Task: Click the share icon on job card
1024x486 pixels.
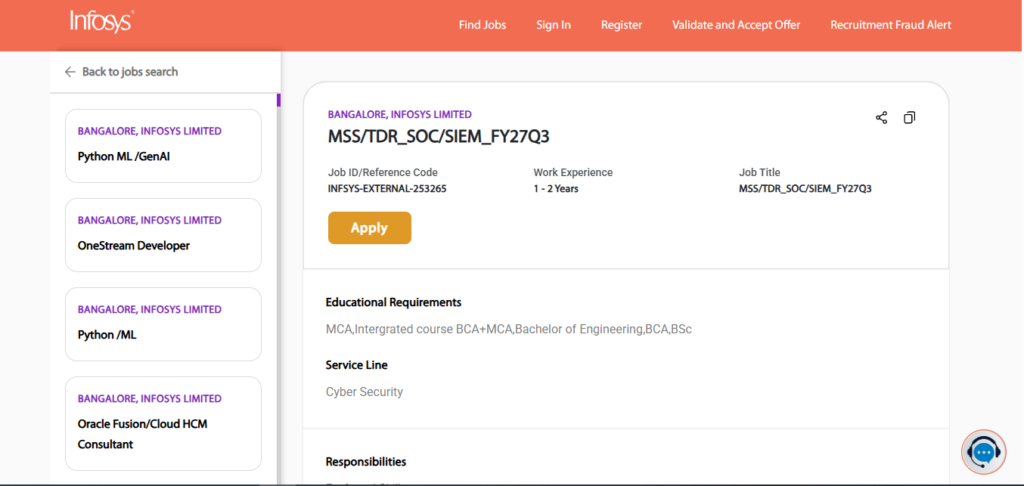Action: [x=881, y=118]
